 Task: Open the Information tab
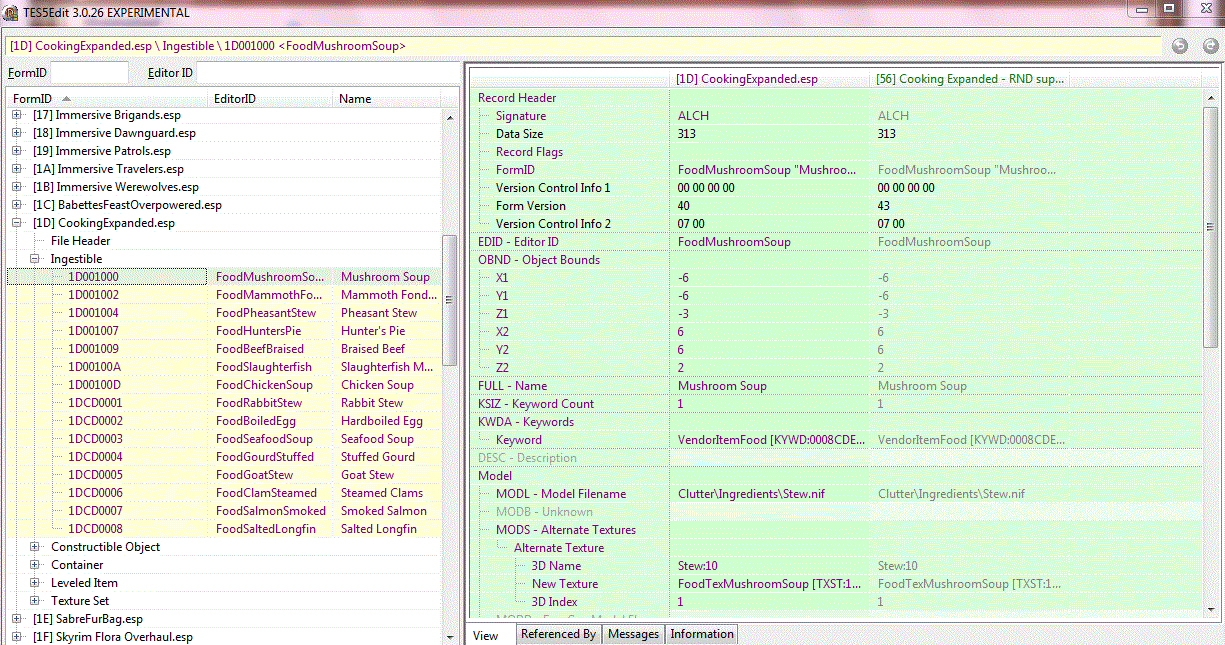702,634
